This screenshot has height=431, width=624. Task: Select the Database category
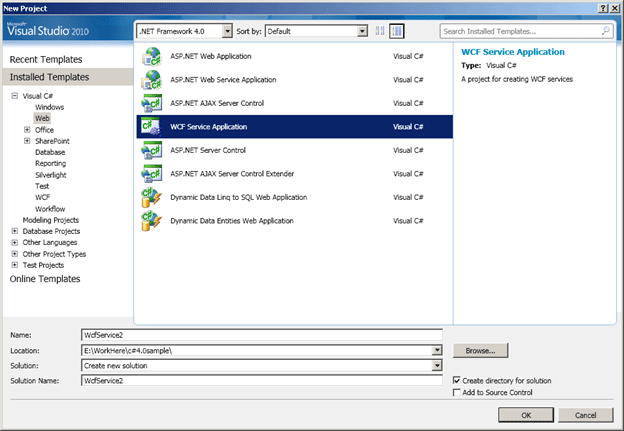pyautogui.click(x=50, y=152)
